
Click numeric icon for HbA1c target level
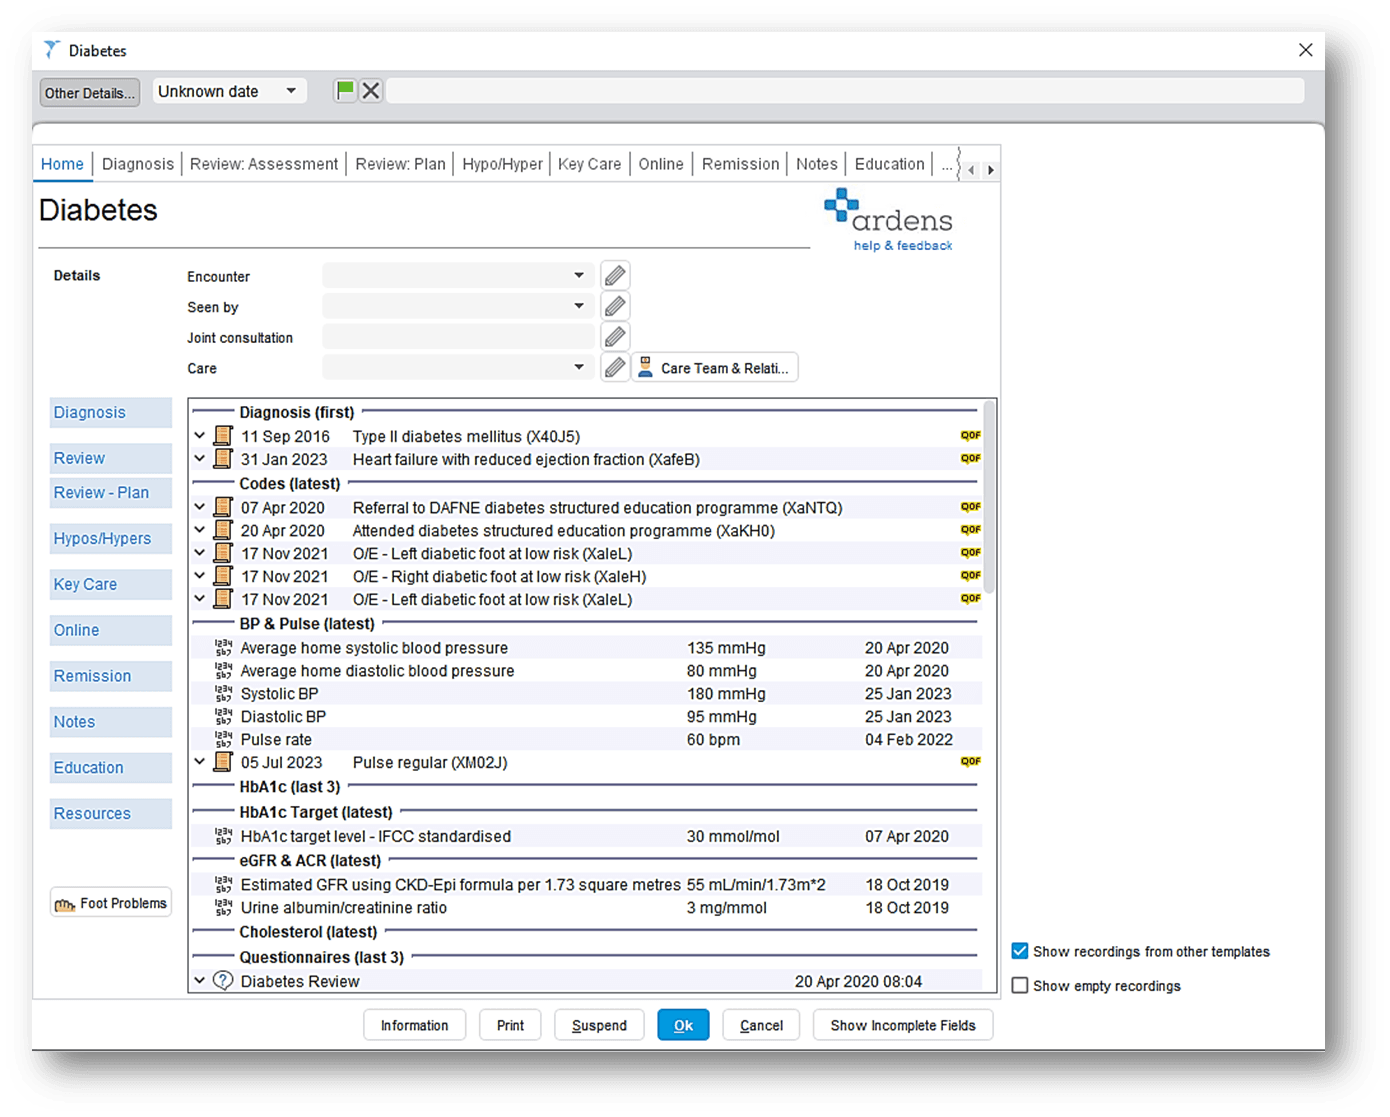click(223, 836)
